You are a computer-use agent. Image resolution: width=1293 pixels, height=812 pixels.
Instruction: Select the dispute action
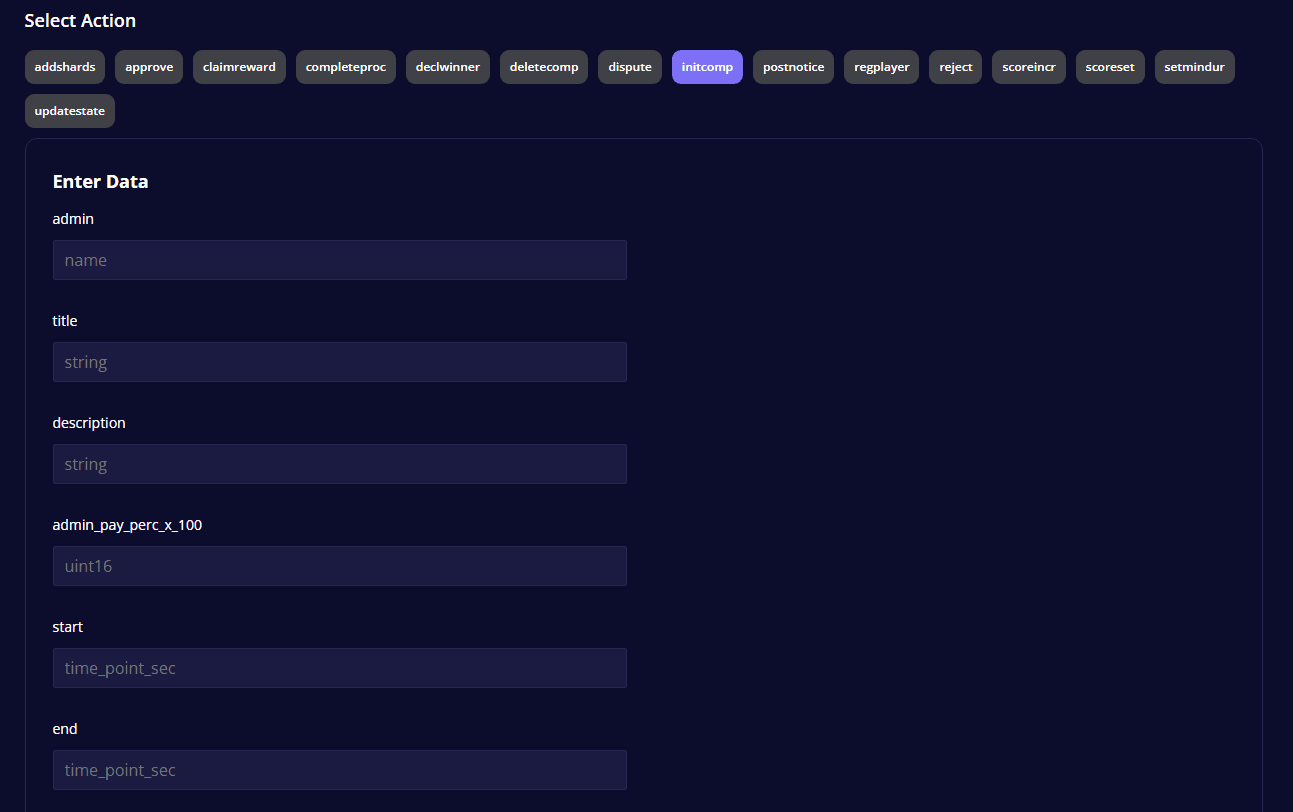(630, 67)
